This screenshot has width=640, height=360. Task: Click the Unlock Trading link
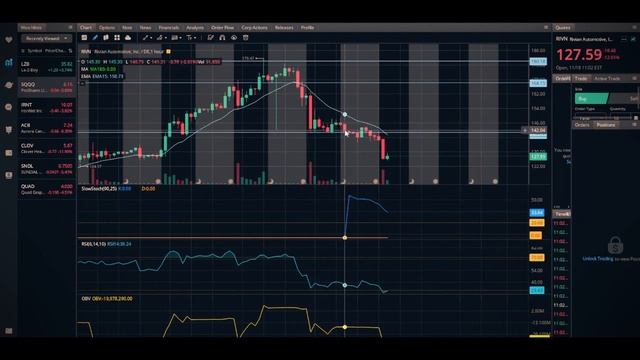[598, 259]
